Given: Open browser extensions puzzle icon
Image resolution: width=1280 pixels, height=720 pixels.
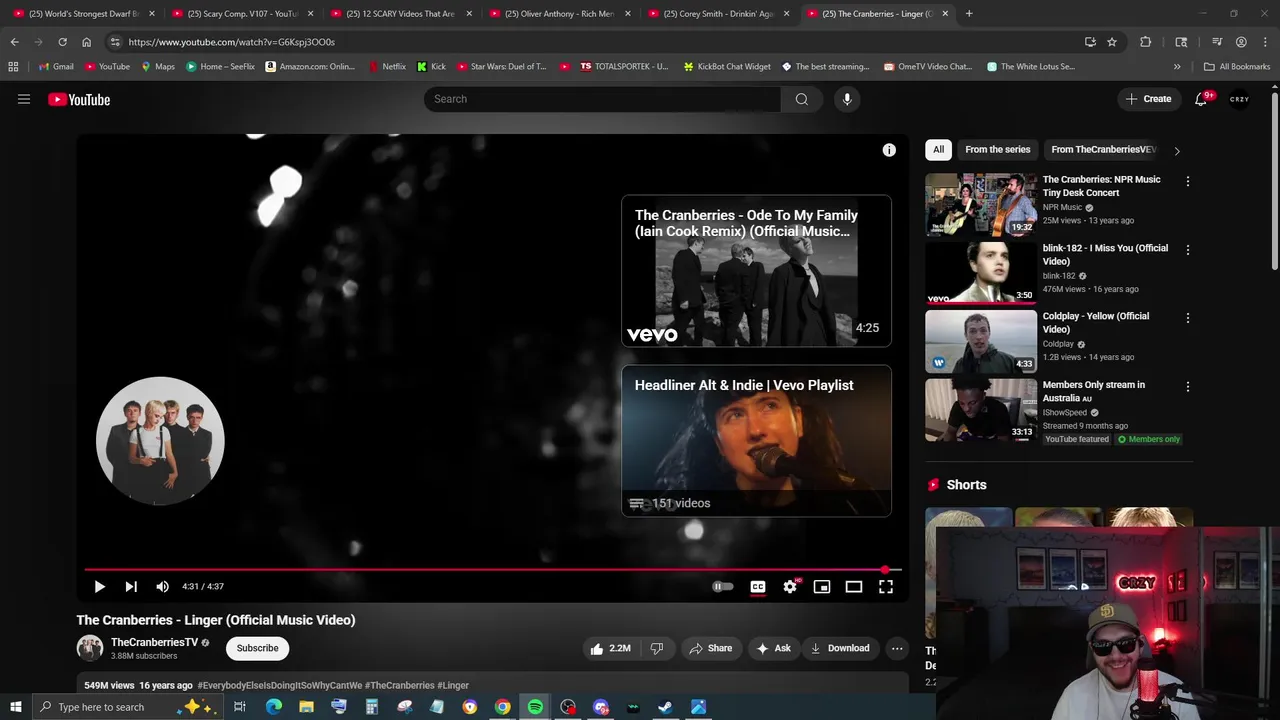Looking at the screenshot, I should coord(1146,42).
